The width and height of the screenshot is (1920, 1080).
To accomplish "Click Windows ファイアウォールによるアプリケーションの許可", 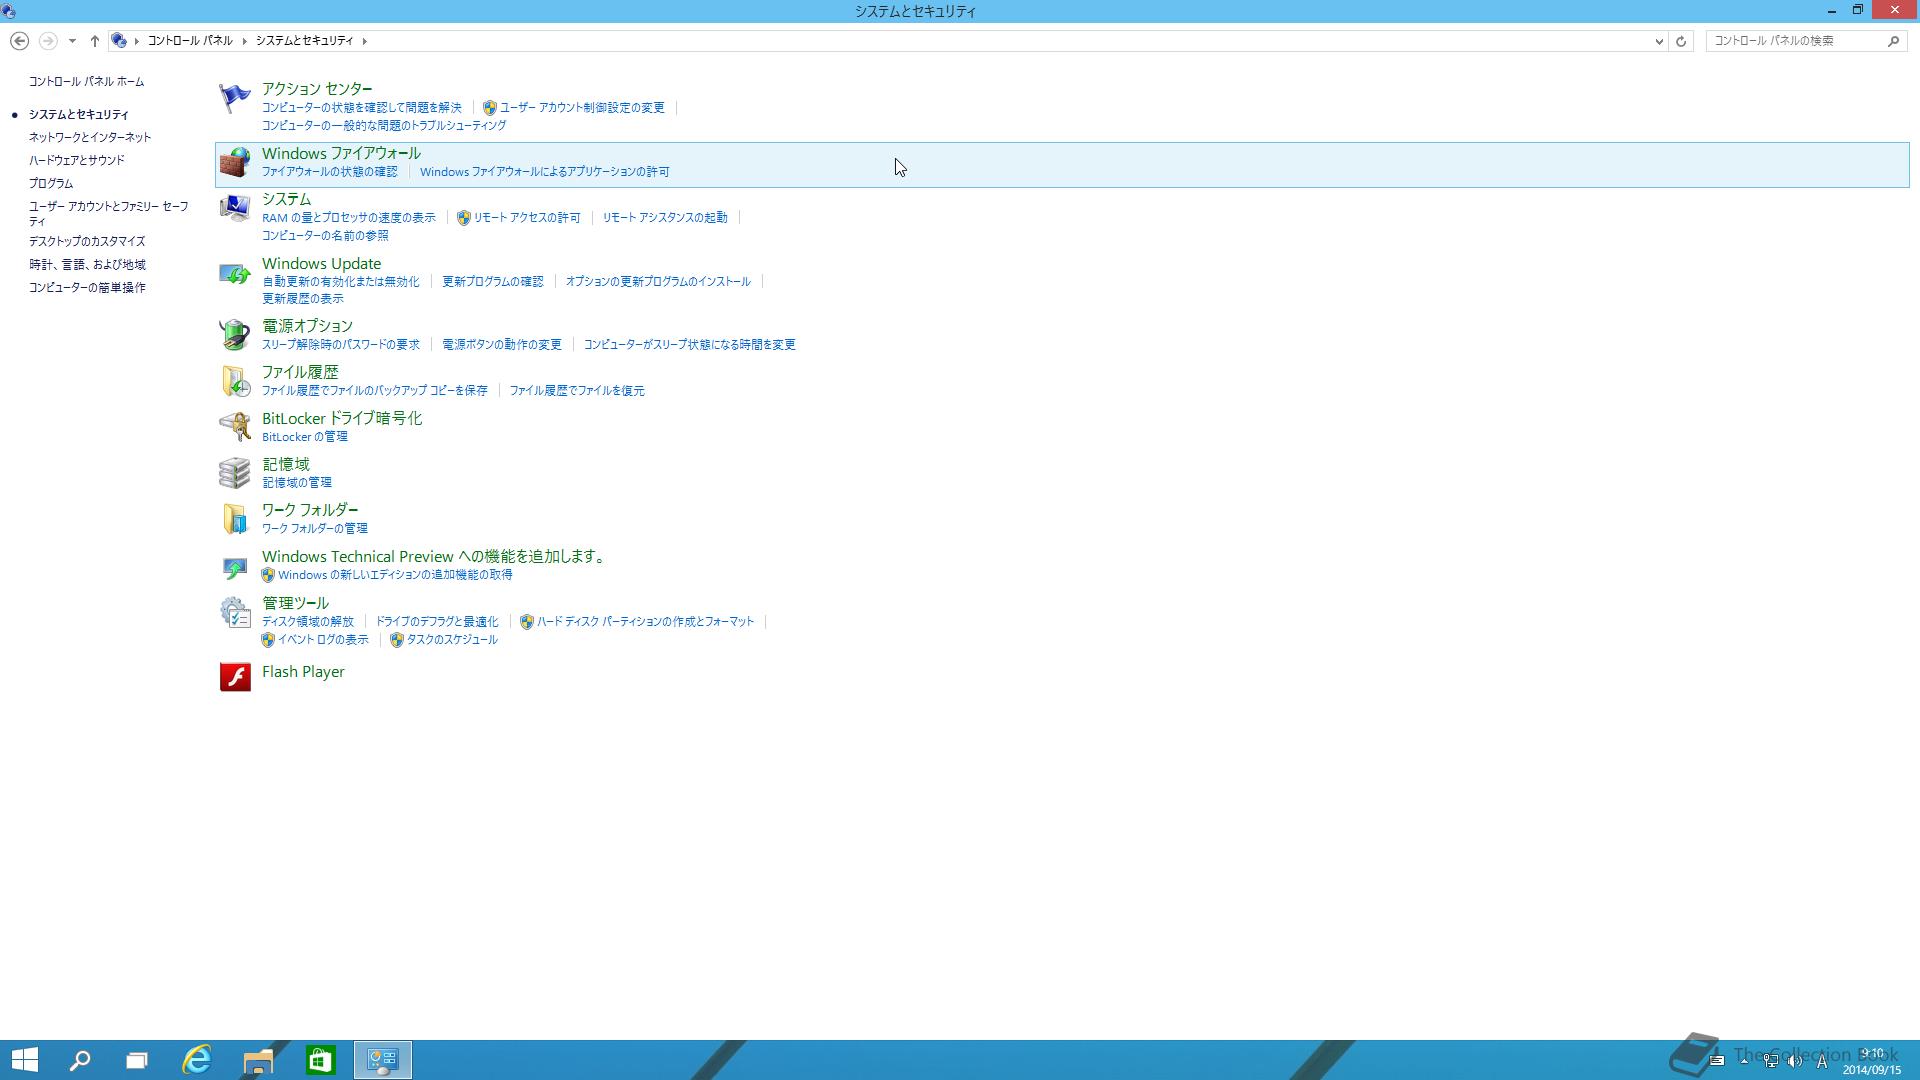I will (545, 172).
